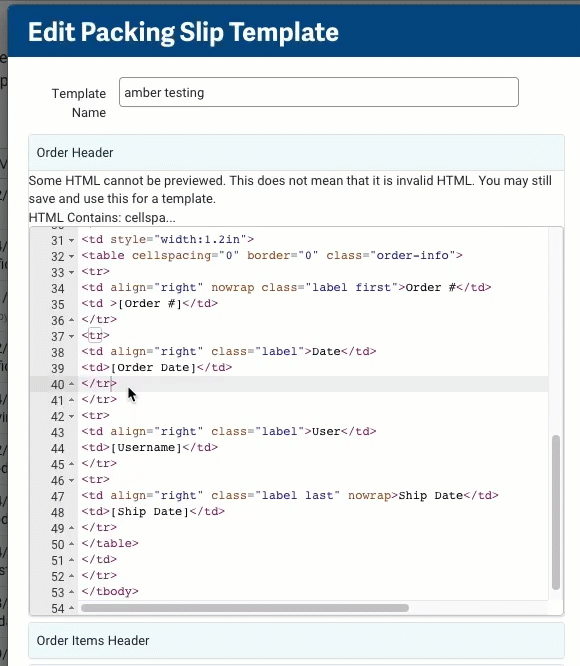The width and height of the screenshot is (580, 666).
Task: Click line number 35 in the gutter
Action: point(58,305)
